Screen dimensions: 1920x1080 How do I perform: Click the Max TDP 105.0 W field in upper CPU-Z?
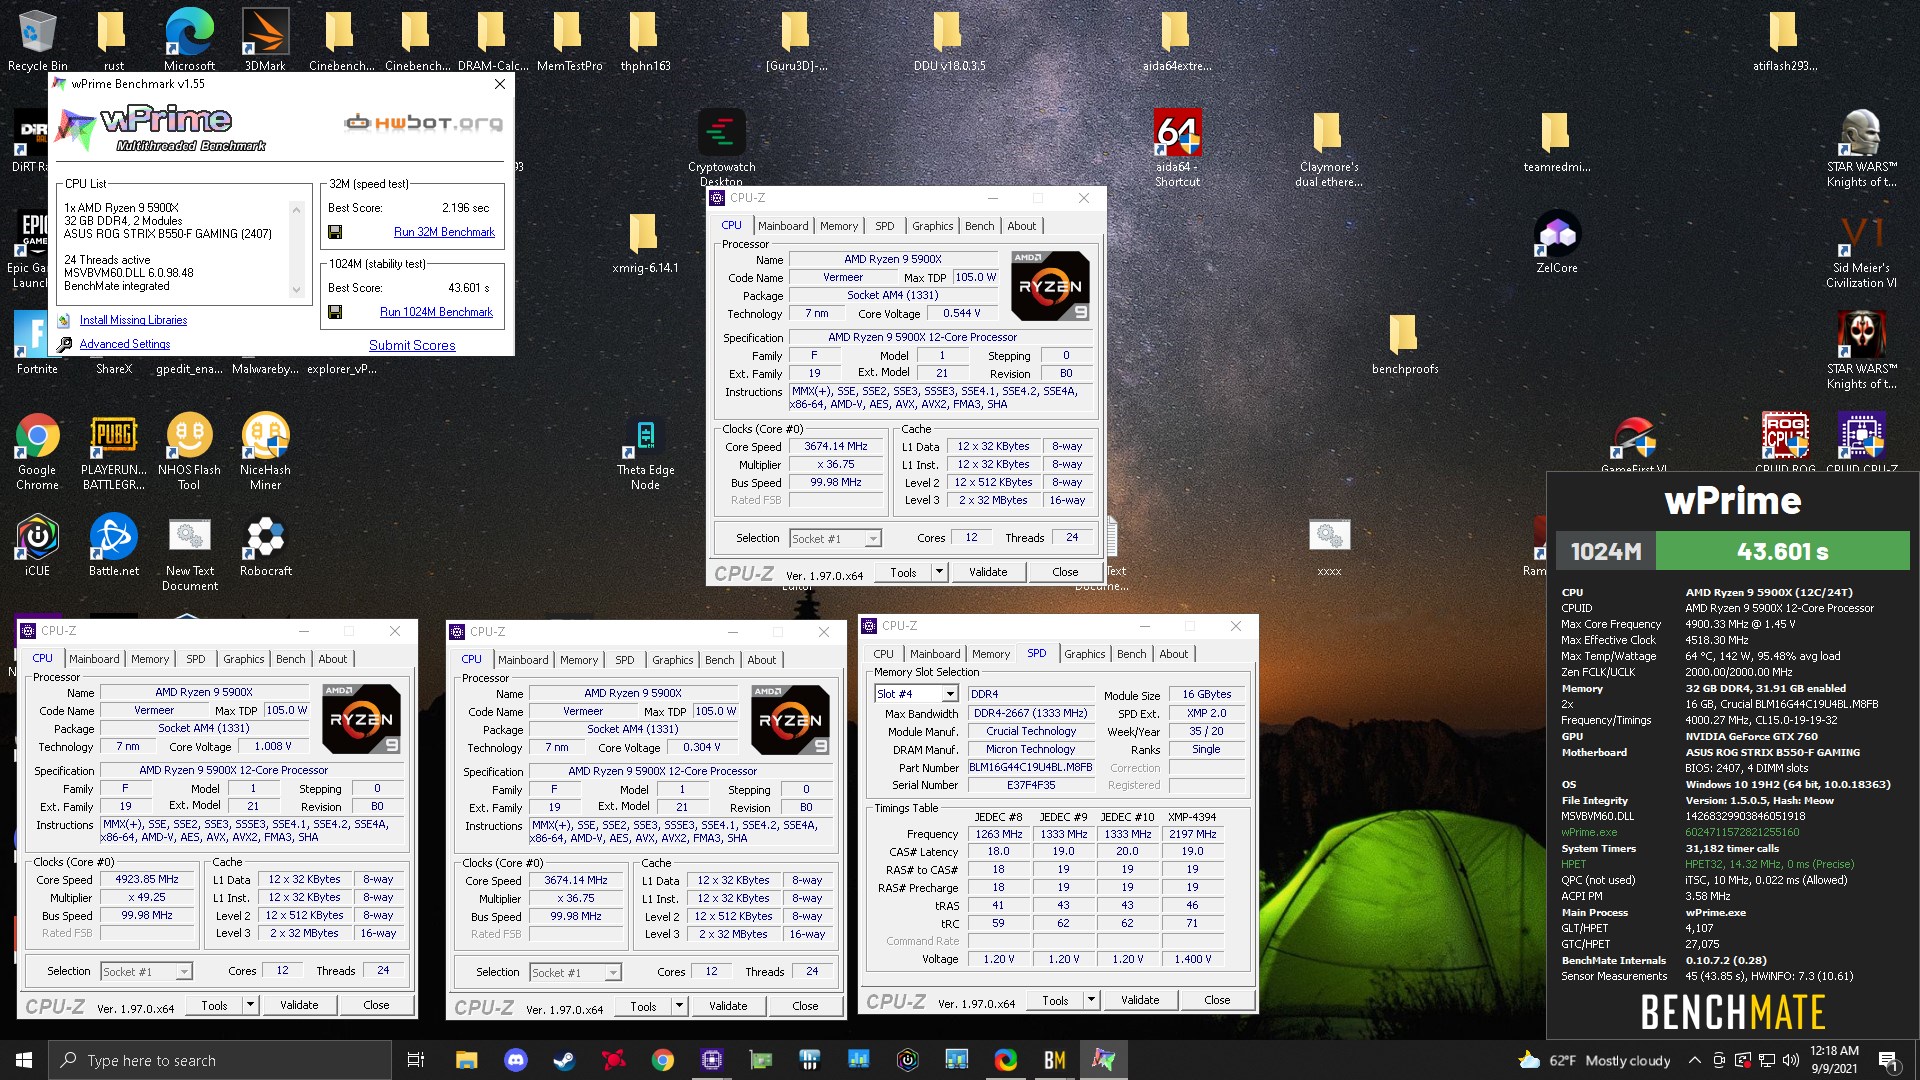click(x=975, y=277)
